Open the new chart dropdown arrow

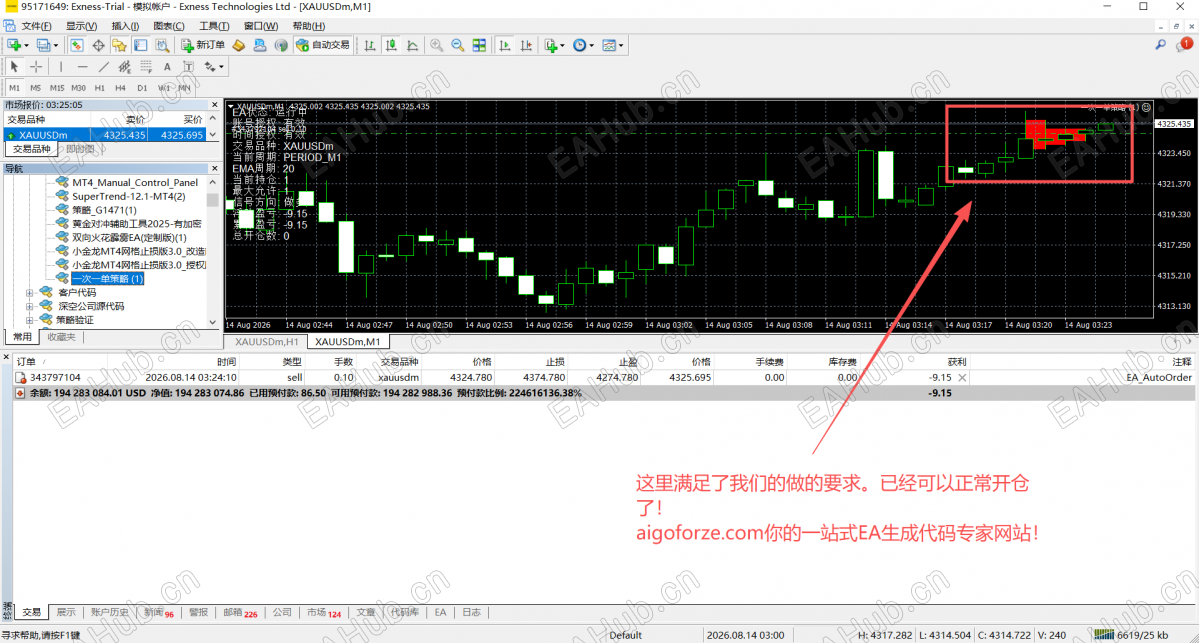coord(26,46)
